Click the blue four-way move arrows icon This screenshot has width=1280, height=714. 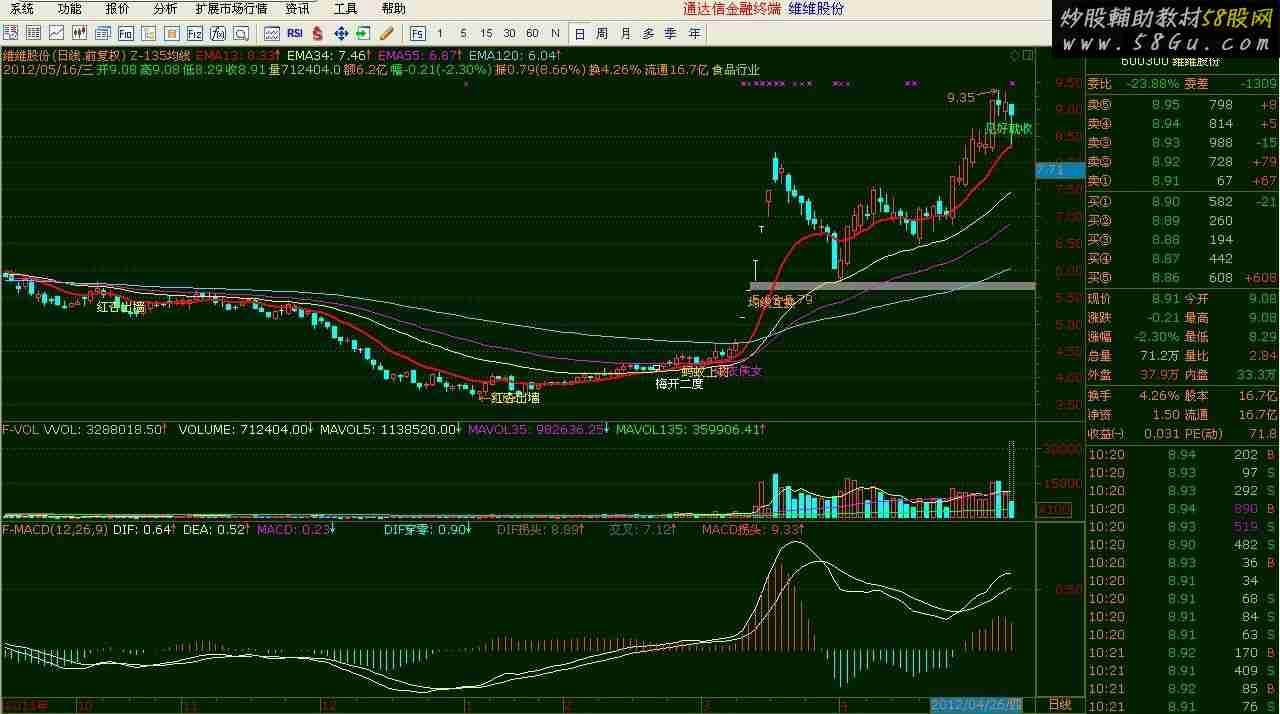click(340, 33)
